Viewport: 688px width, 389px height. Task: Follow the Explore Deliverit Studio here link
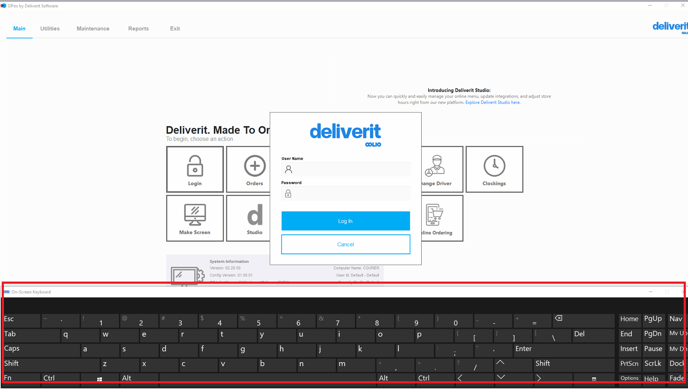click(x=493, y=102)
